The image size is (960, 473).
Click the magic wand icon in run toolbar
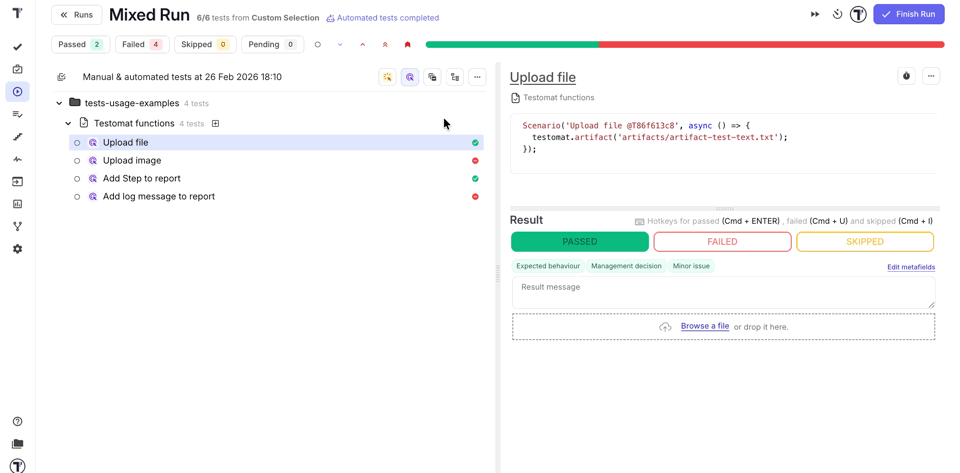(387, 77)
